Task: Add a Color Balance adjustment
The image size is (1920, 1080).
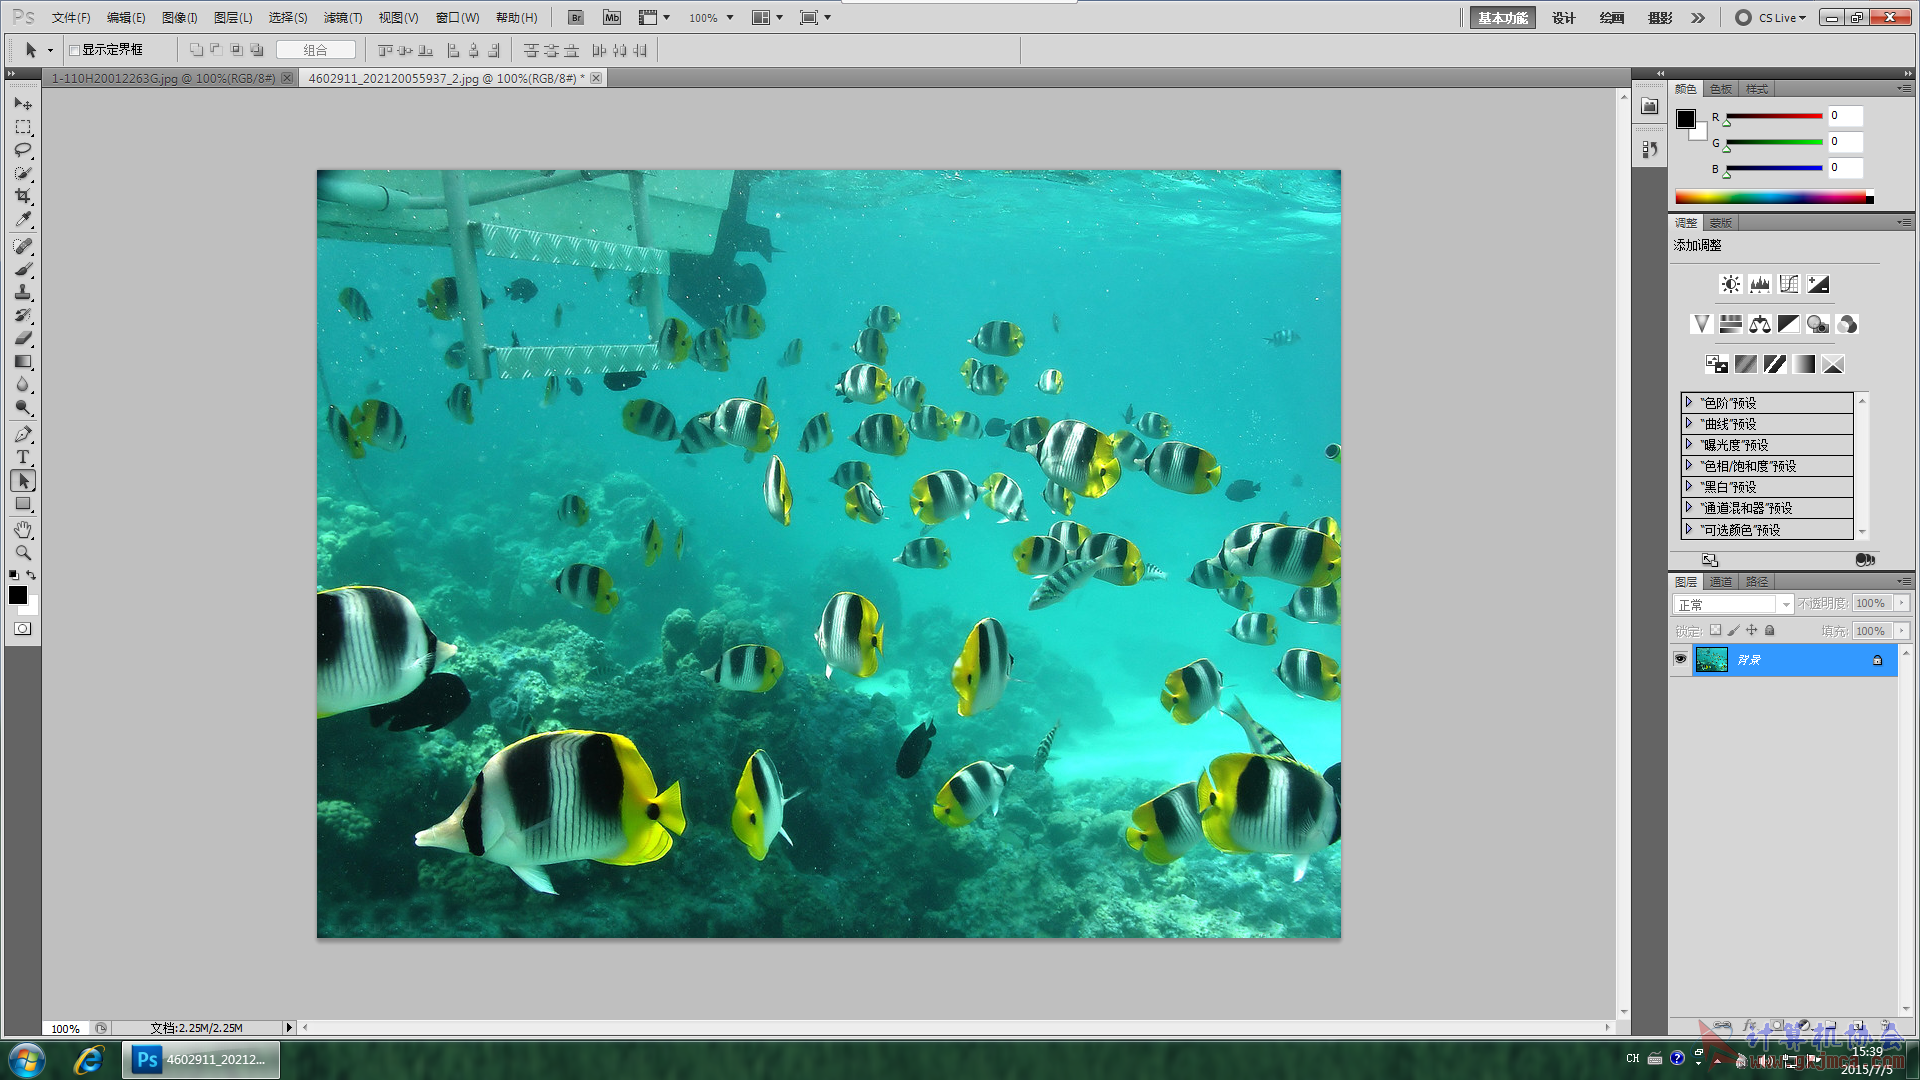Action: point(1759,324)
